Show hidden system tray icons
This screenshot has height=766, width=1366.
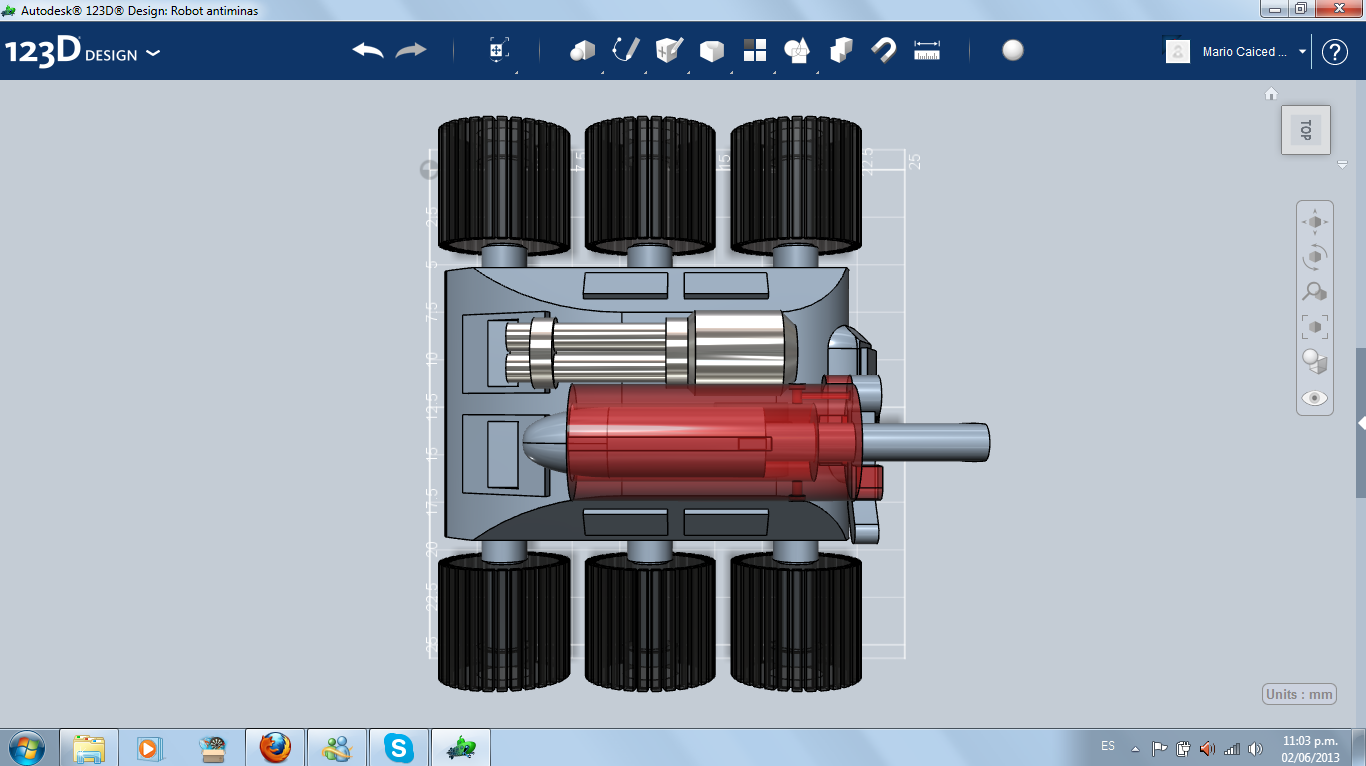point(1135,748)
